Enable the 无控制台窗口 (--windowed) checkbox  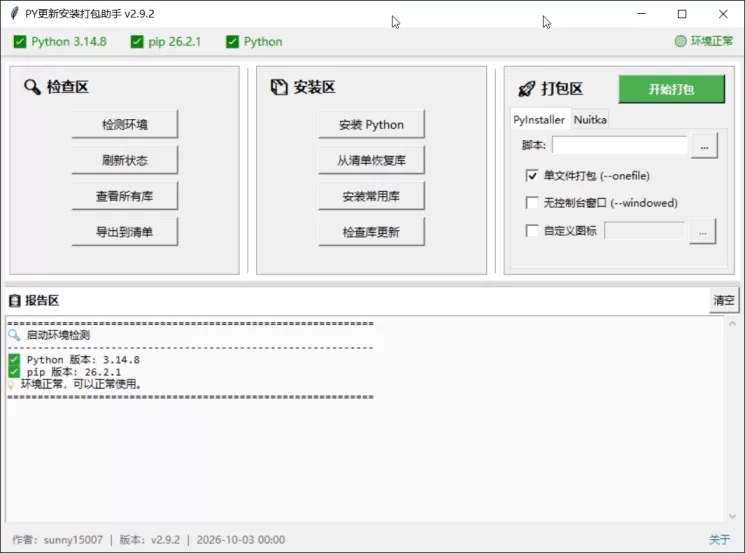532,203
